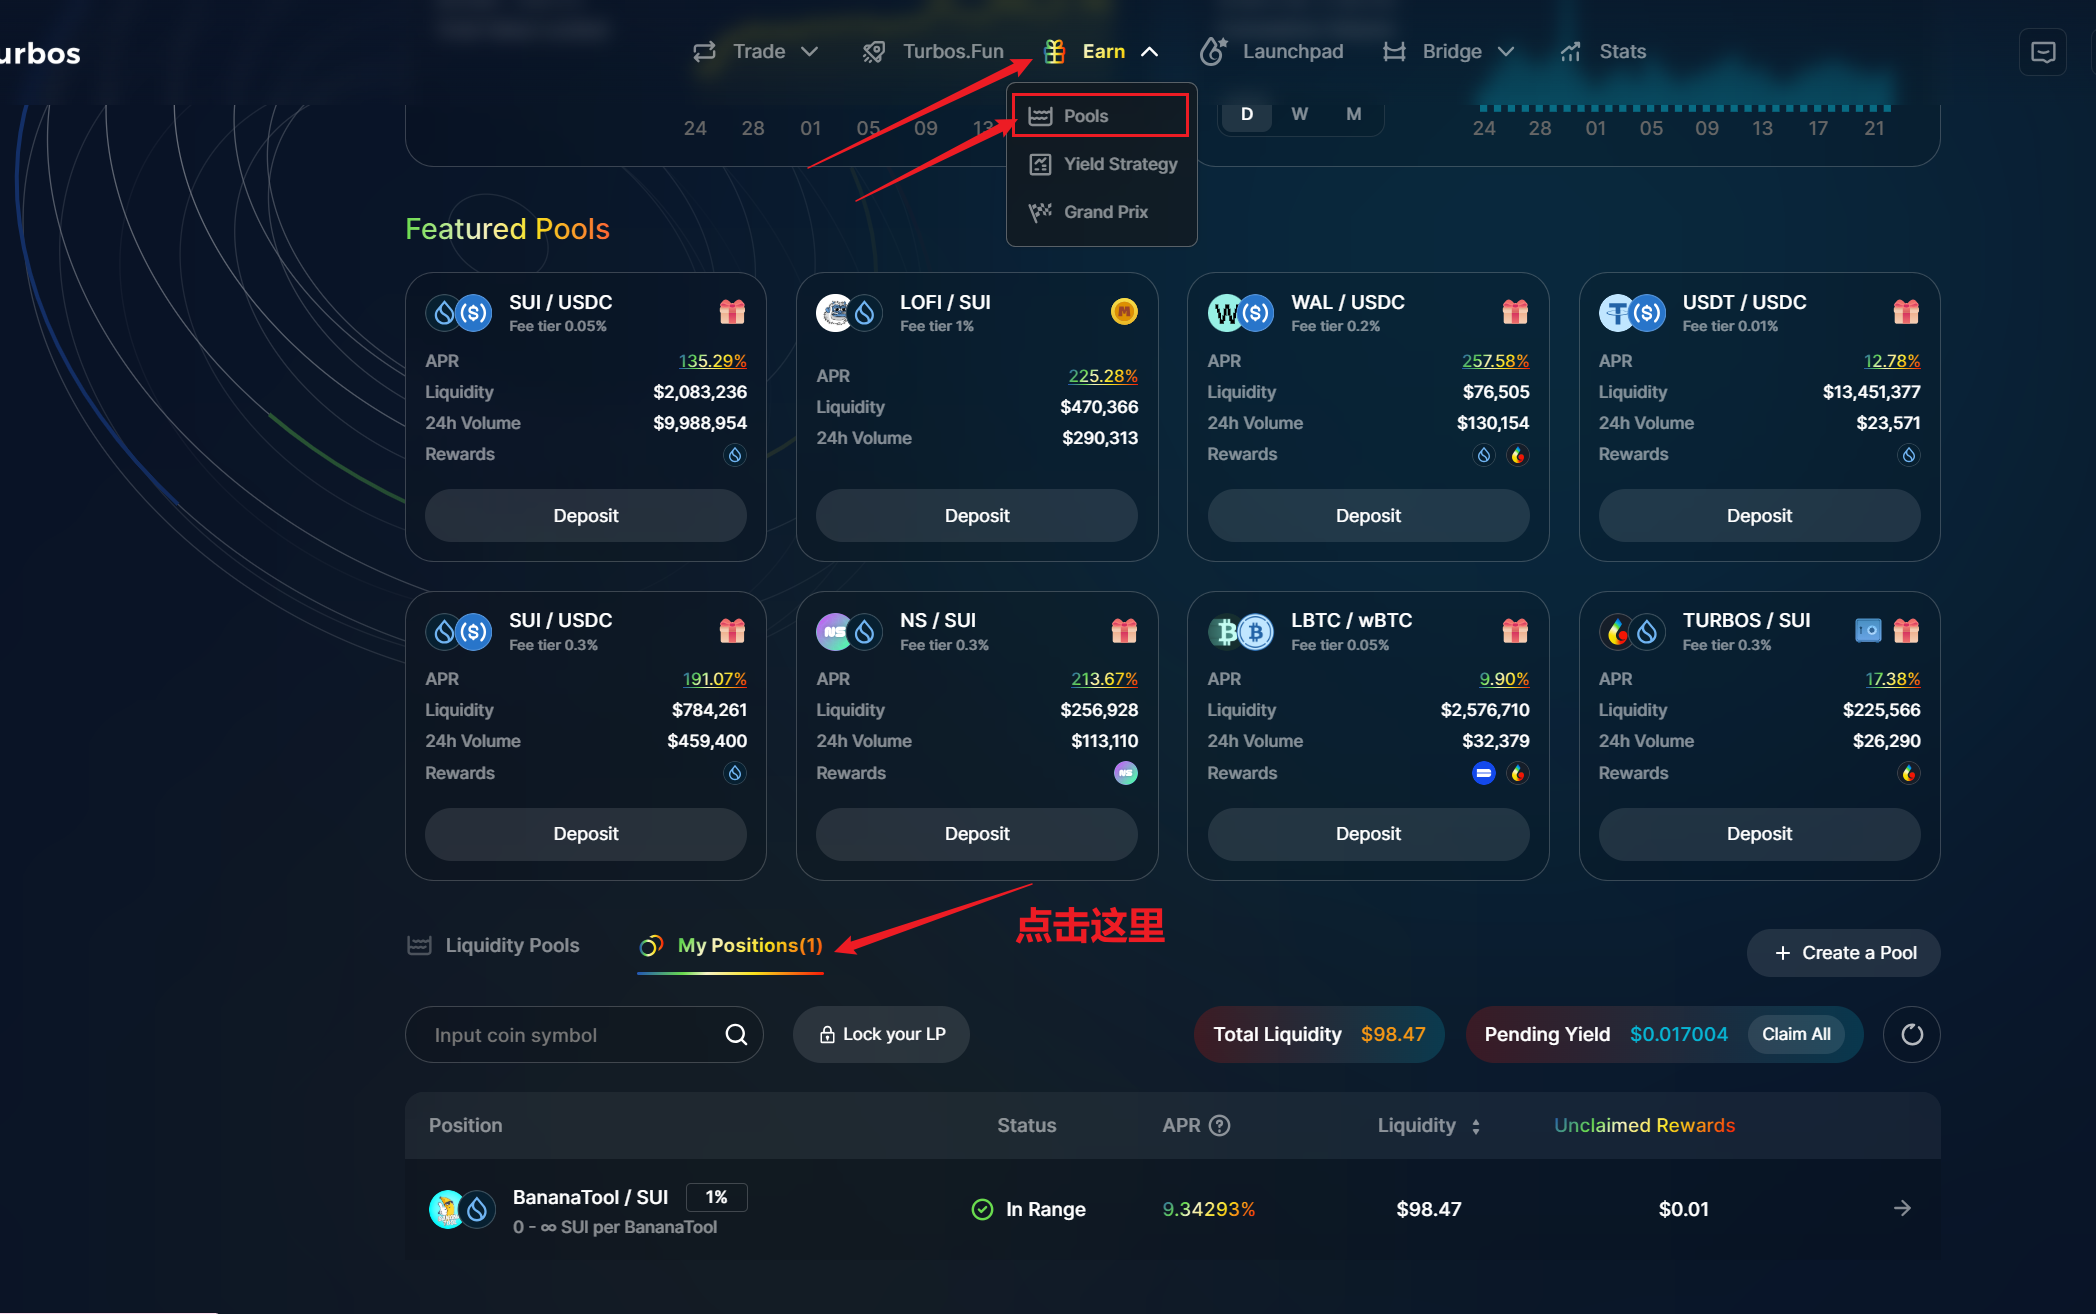The image size is (2096, 1314).
Task: Click the search magnifier icon
Action: [x=736, y=1034]
